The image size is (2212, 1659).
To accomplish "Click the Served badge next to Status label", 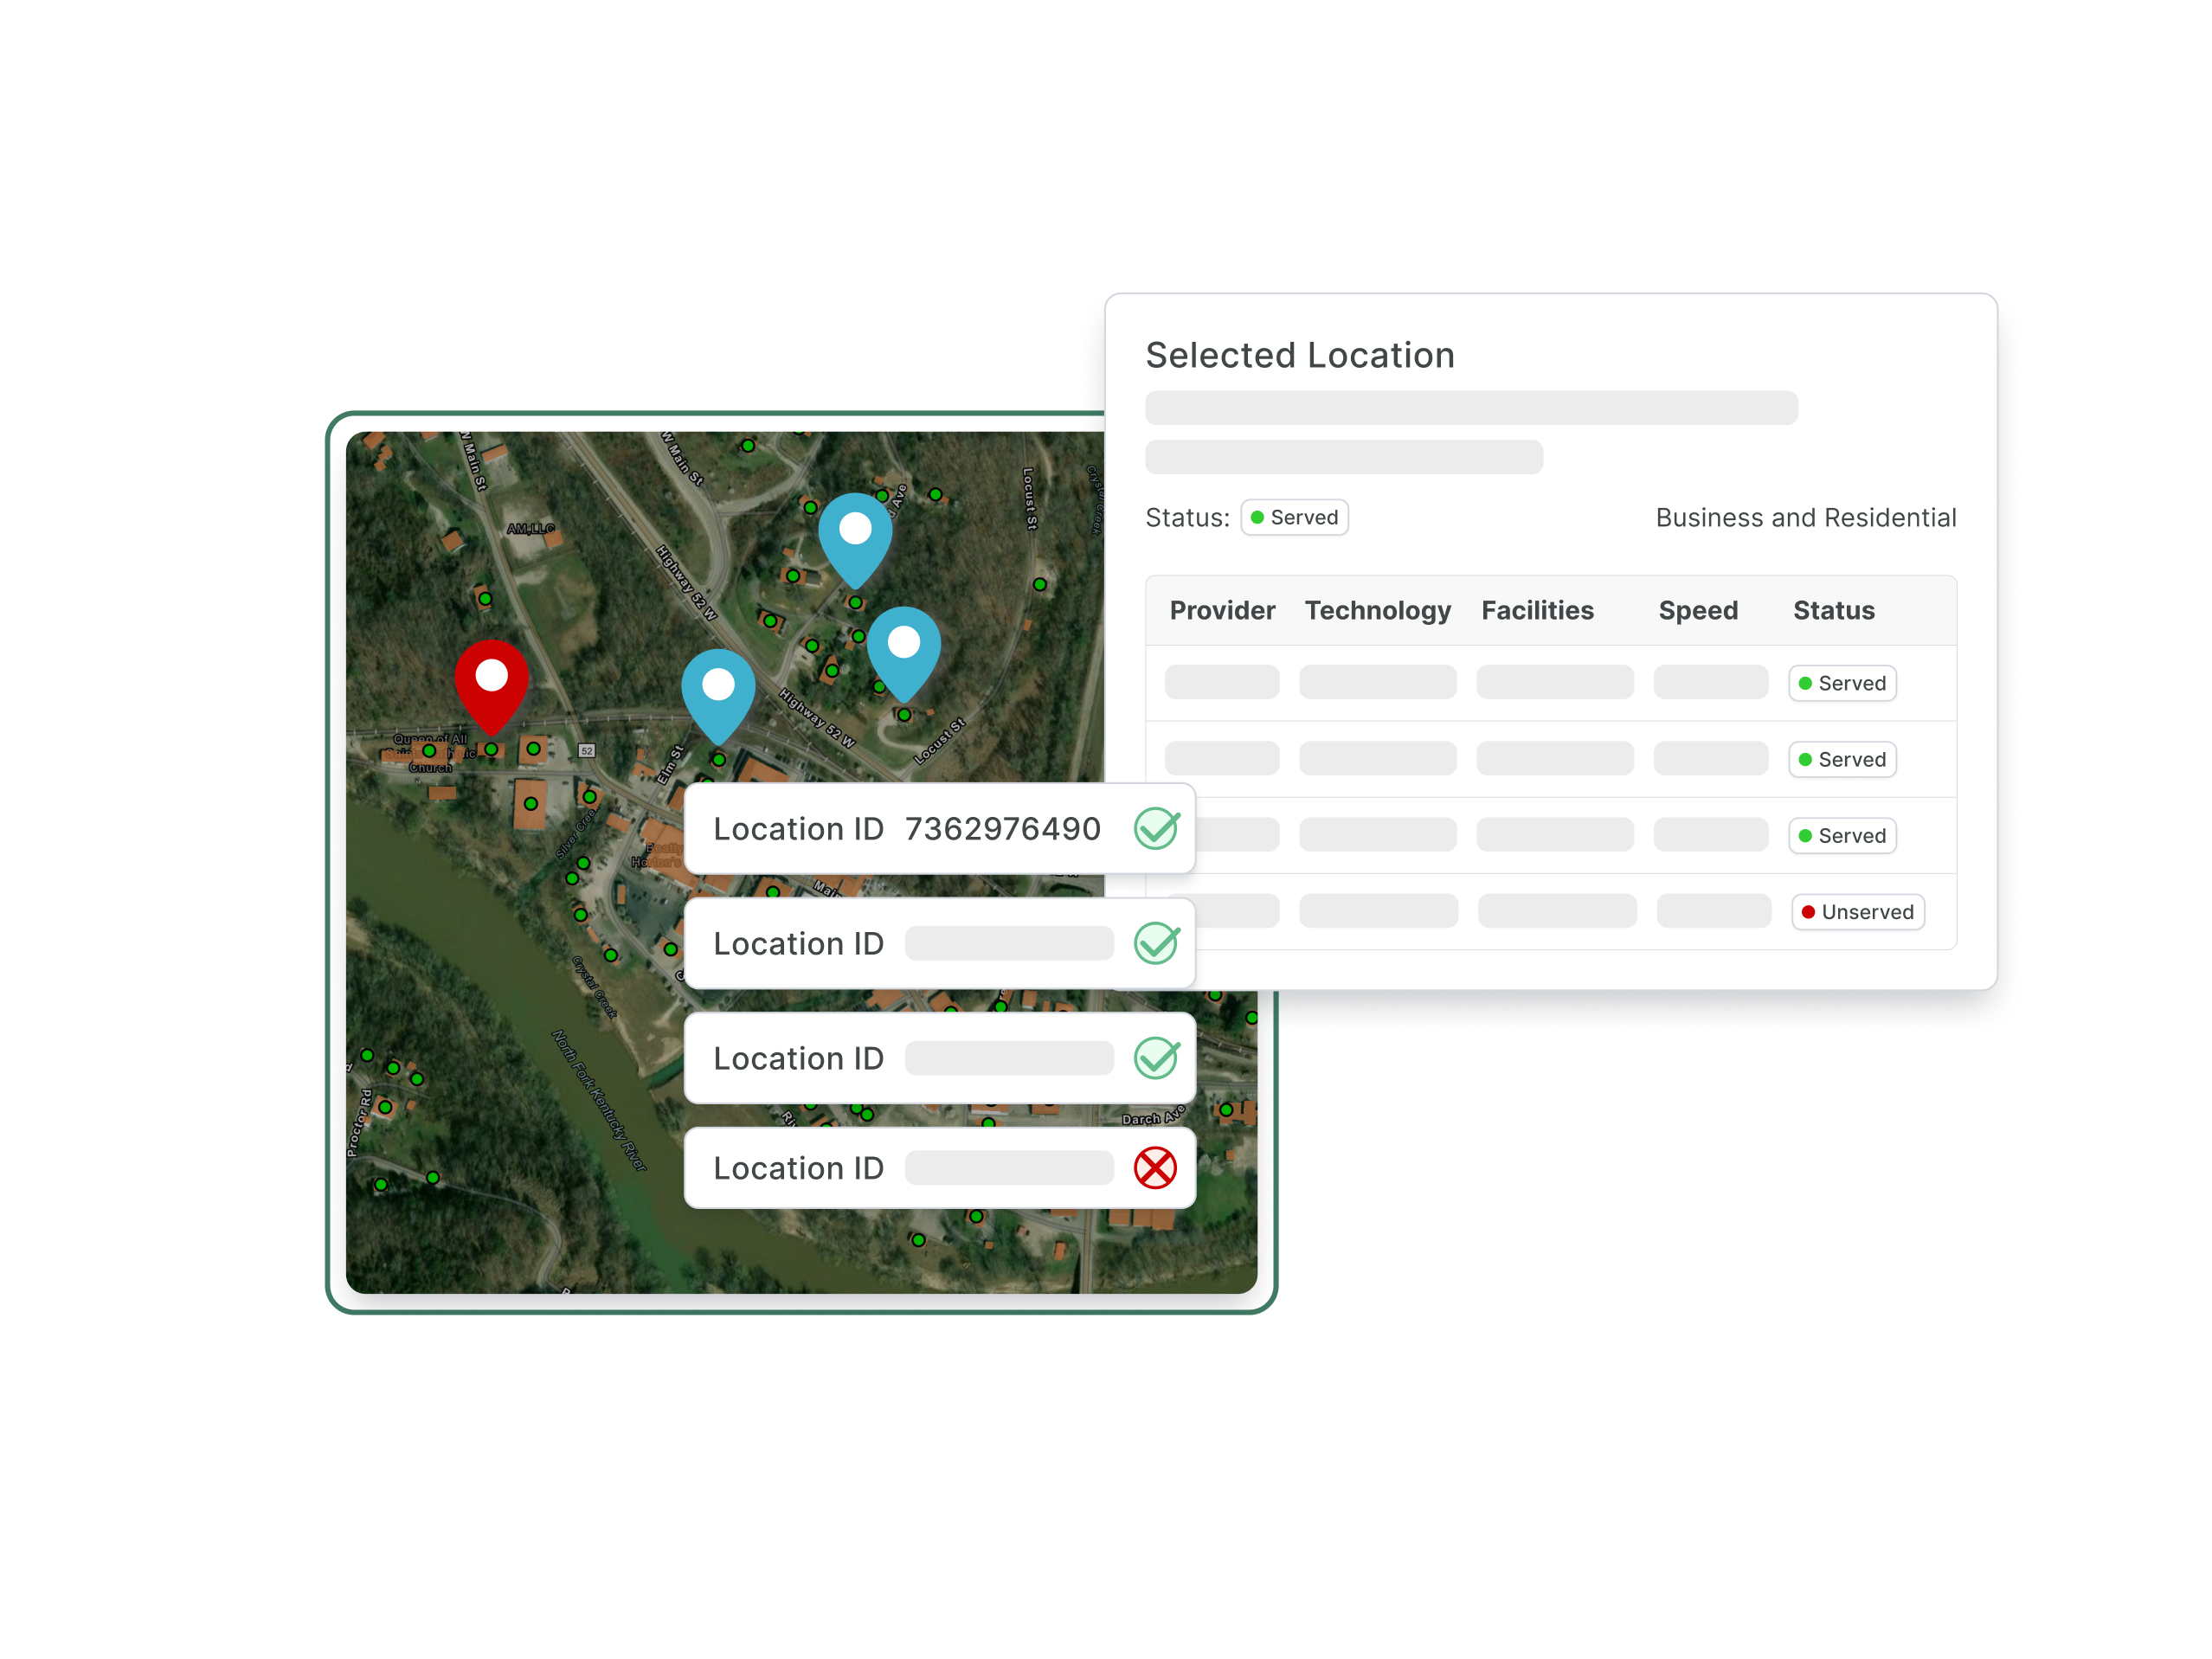I will click(x=1294, y=517).
